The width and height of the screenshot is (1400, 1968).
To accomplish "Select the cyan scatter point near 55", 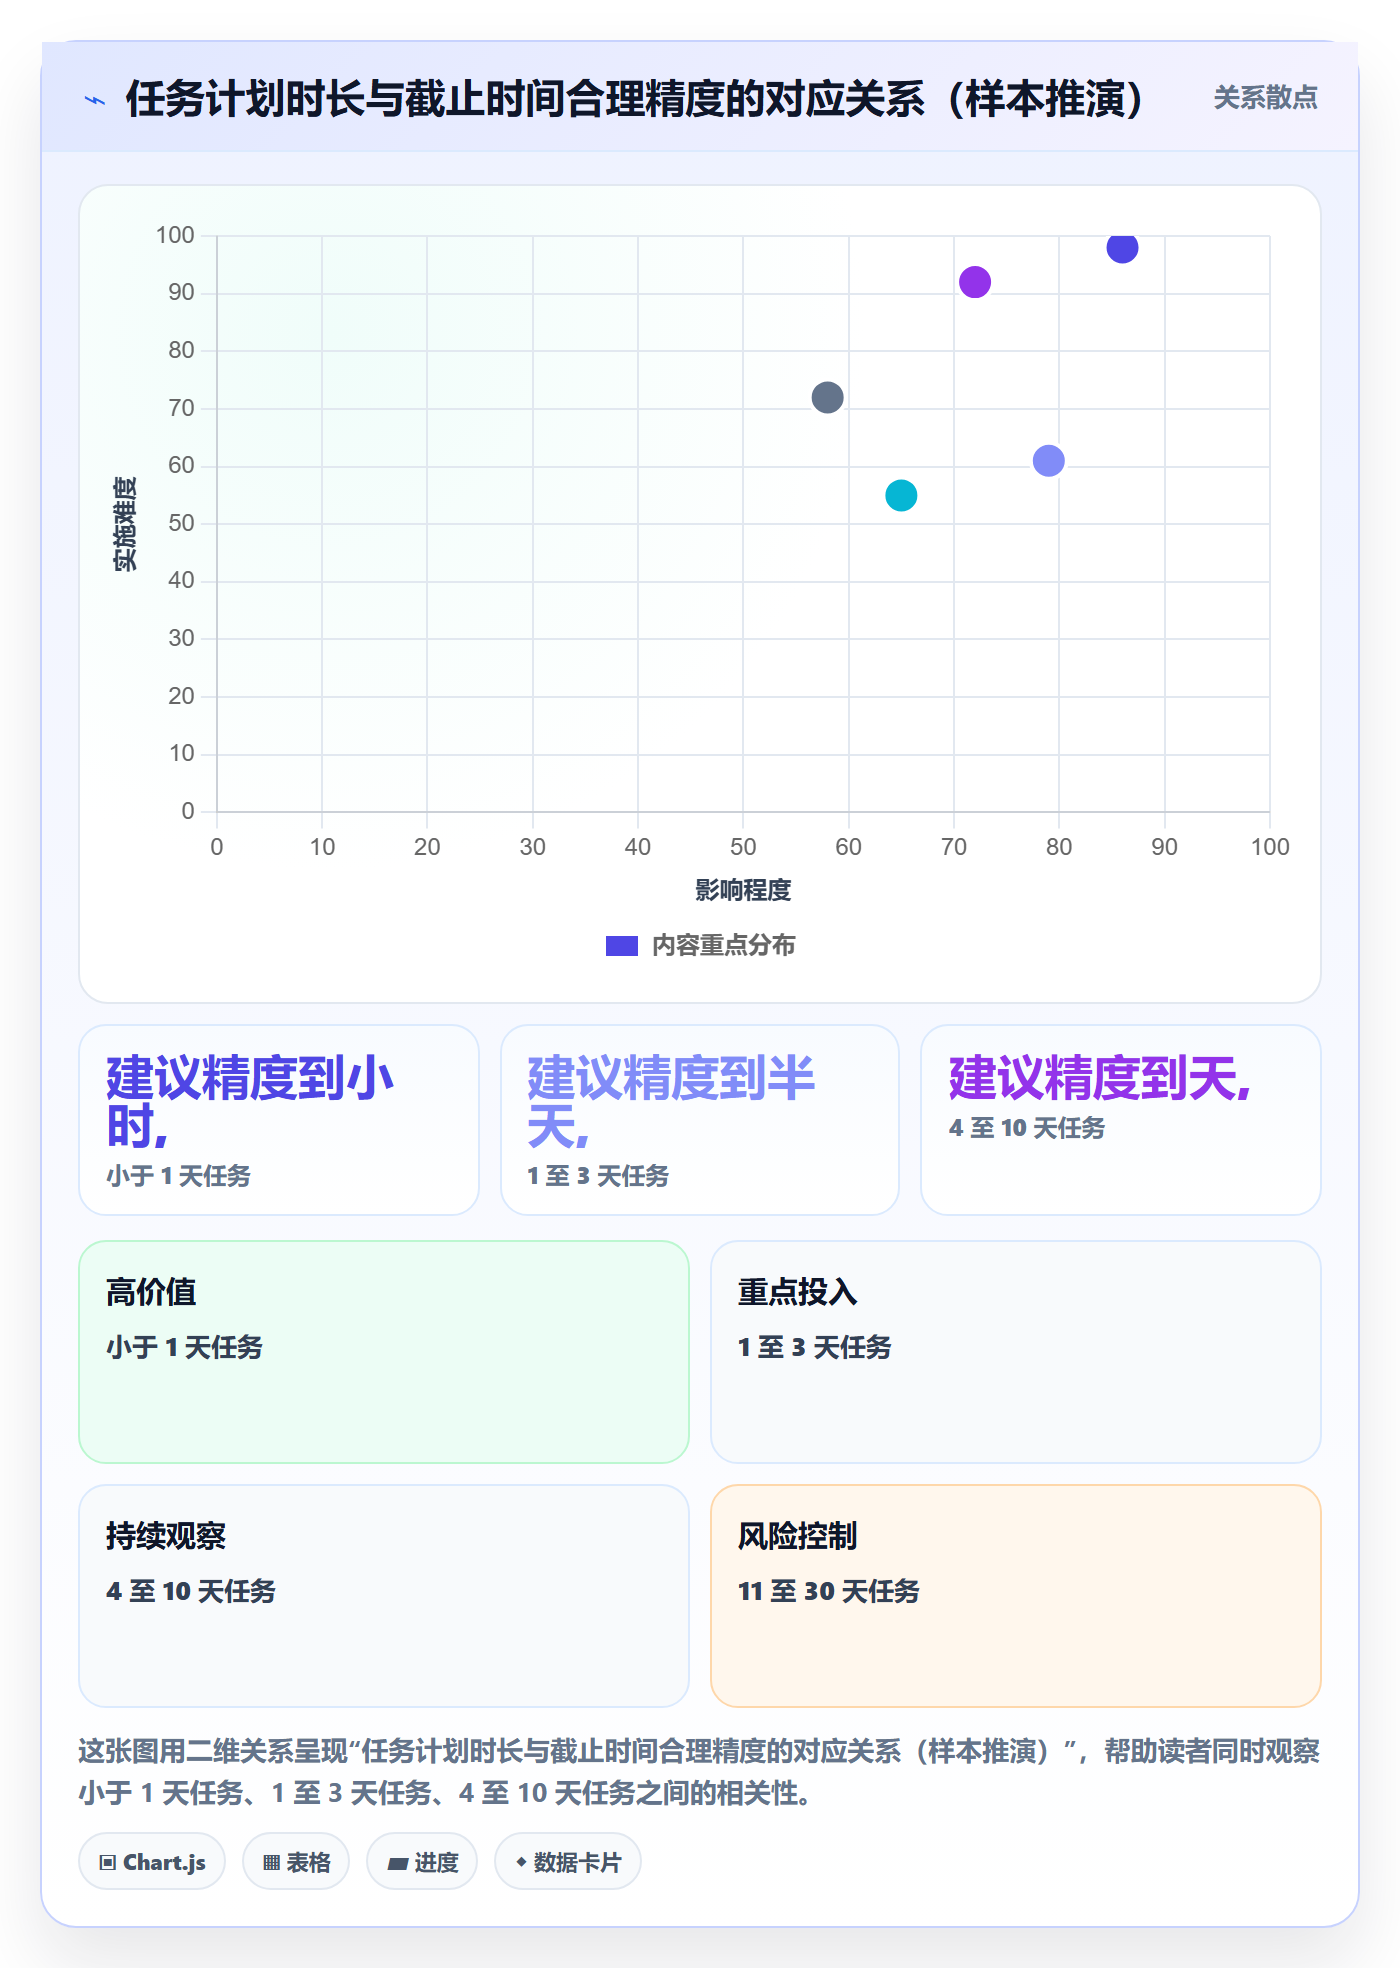I will coord(901,495).
